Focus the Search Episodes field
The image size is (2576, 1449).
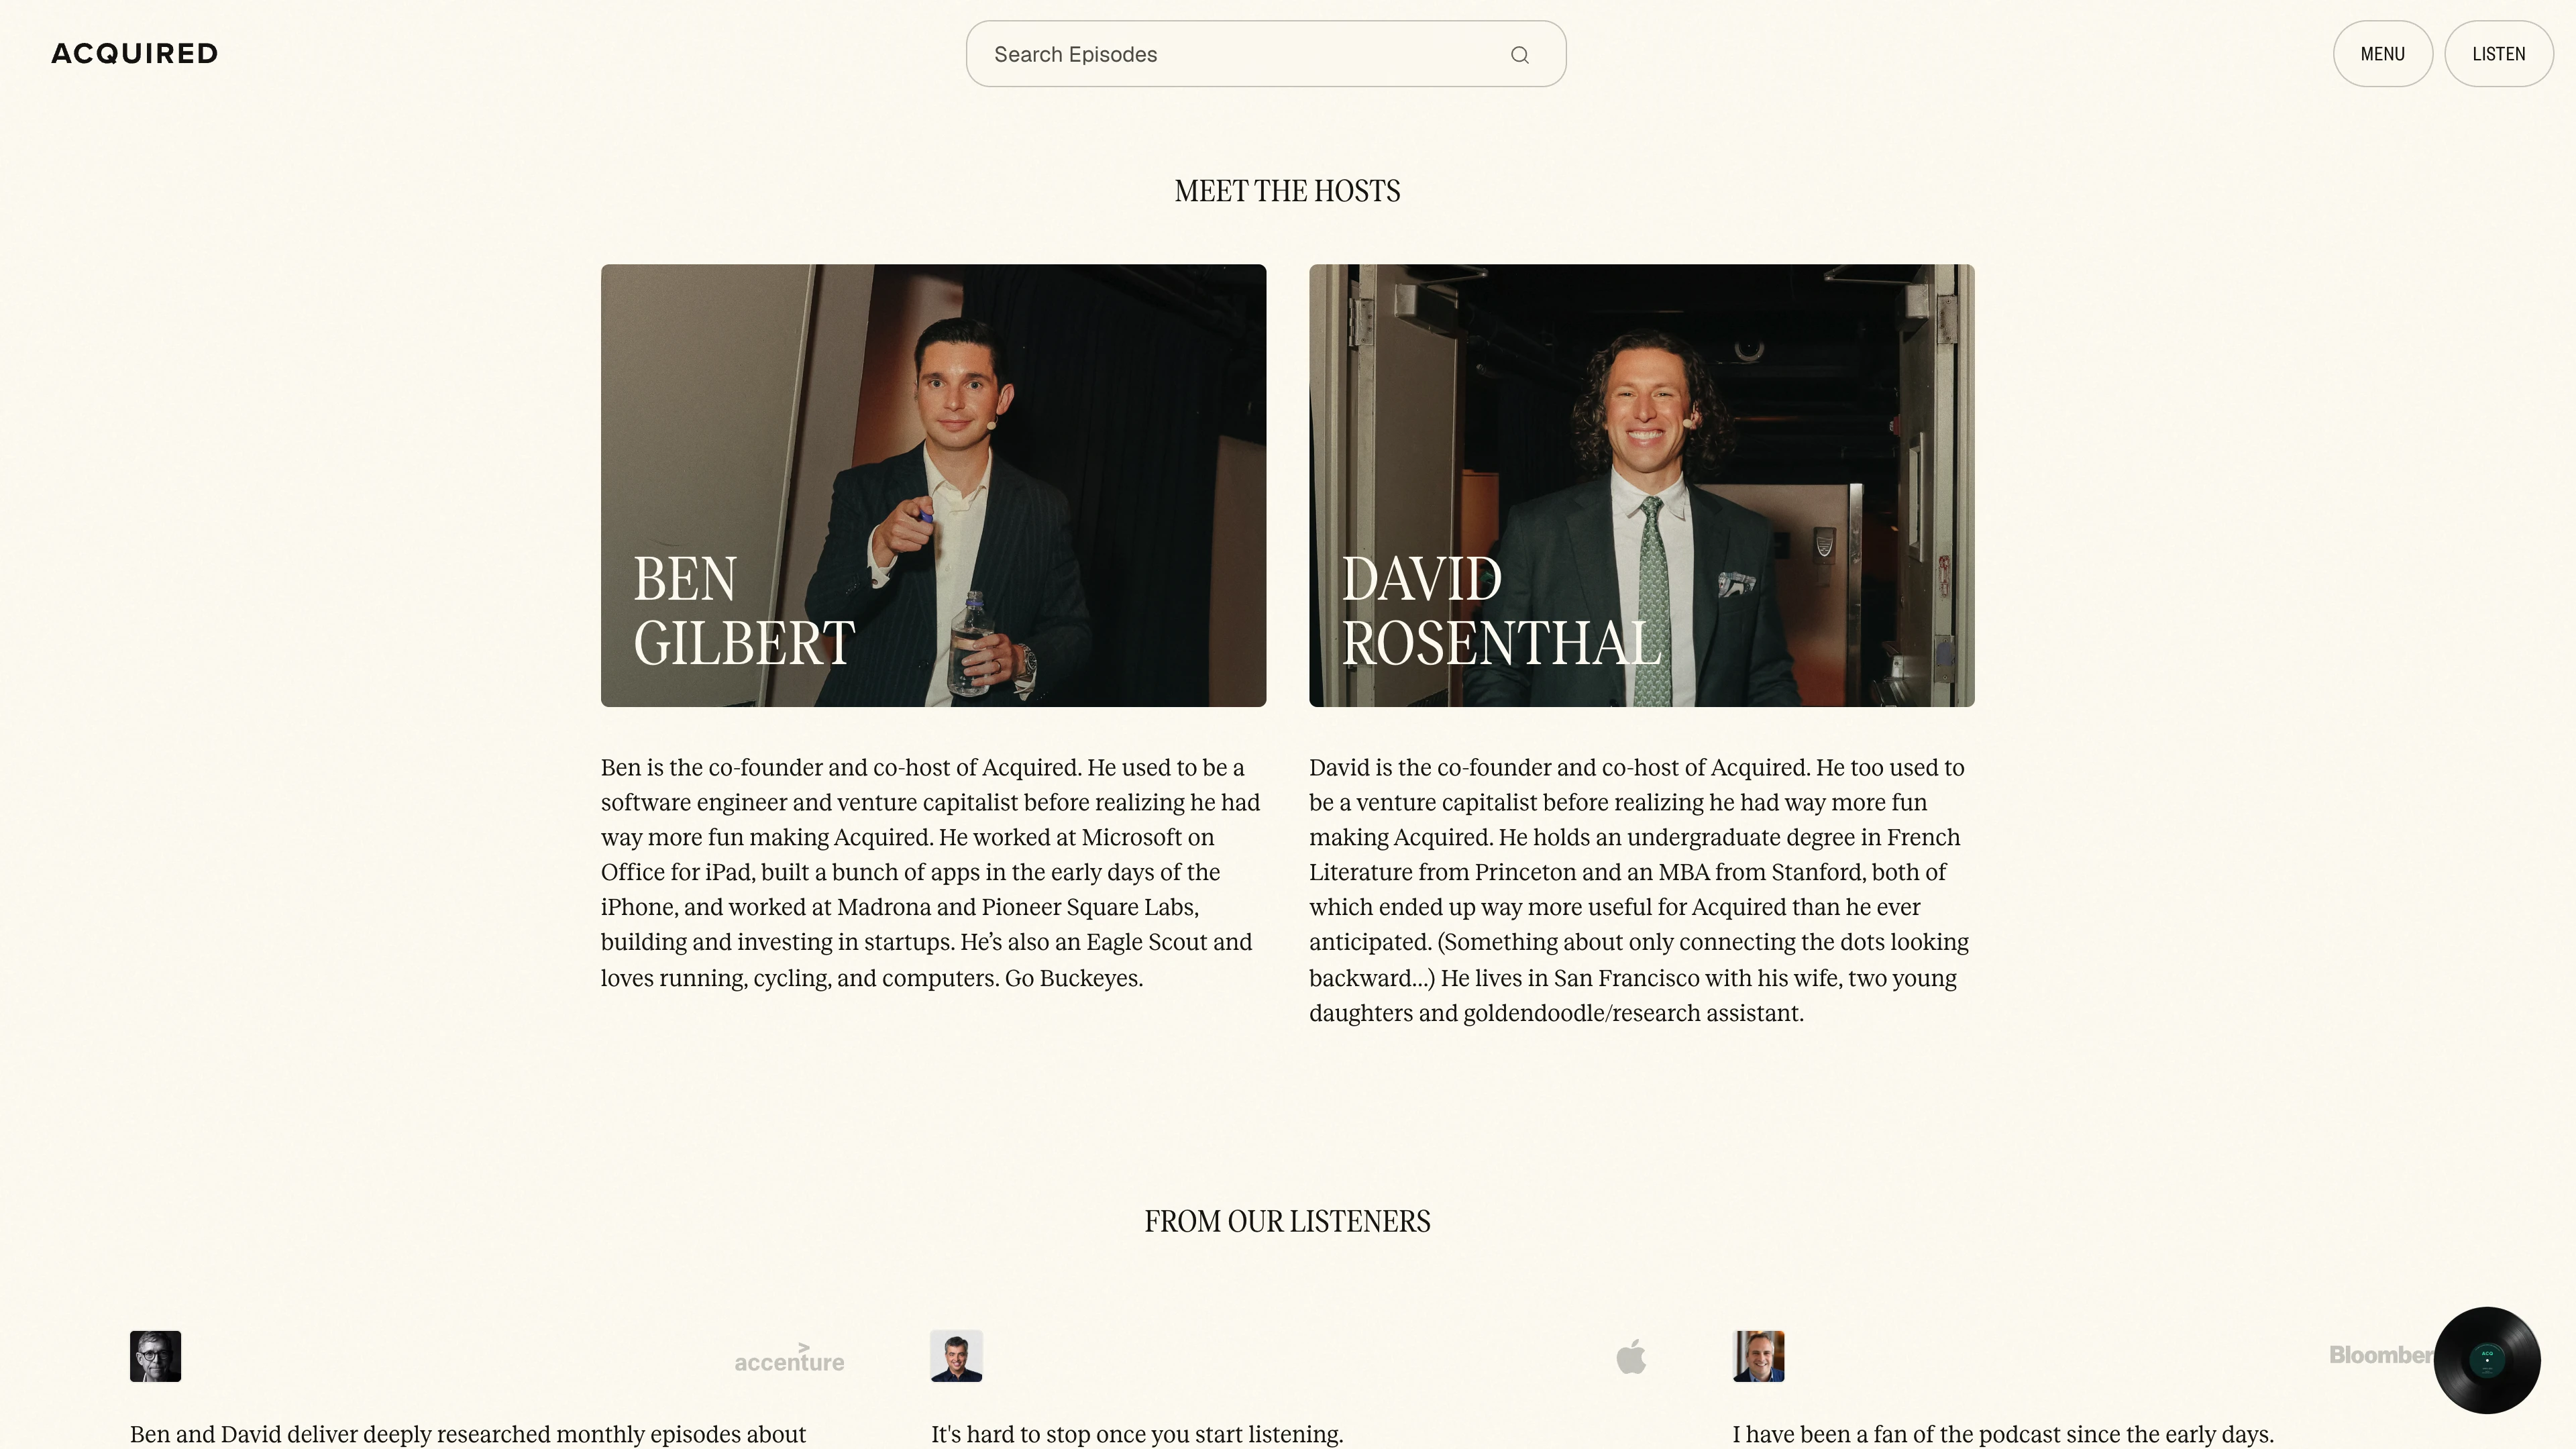coord(1265,54)
